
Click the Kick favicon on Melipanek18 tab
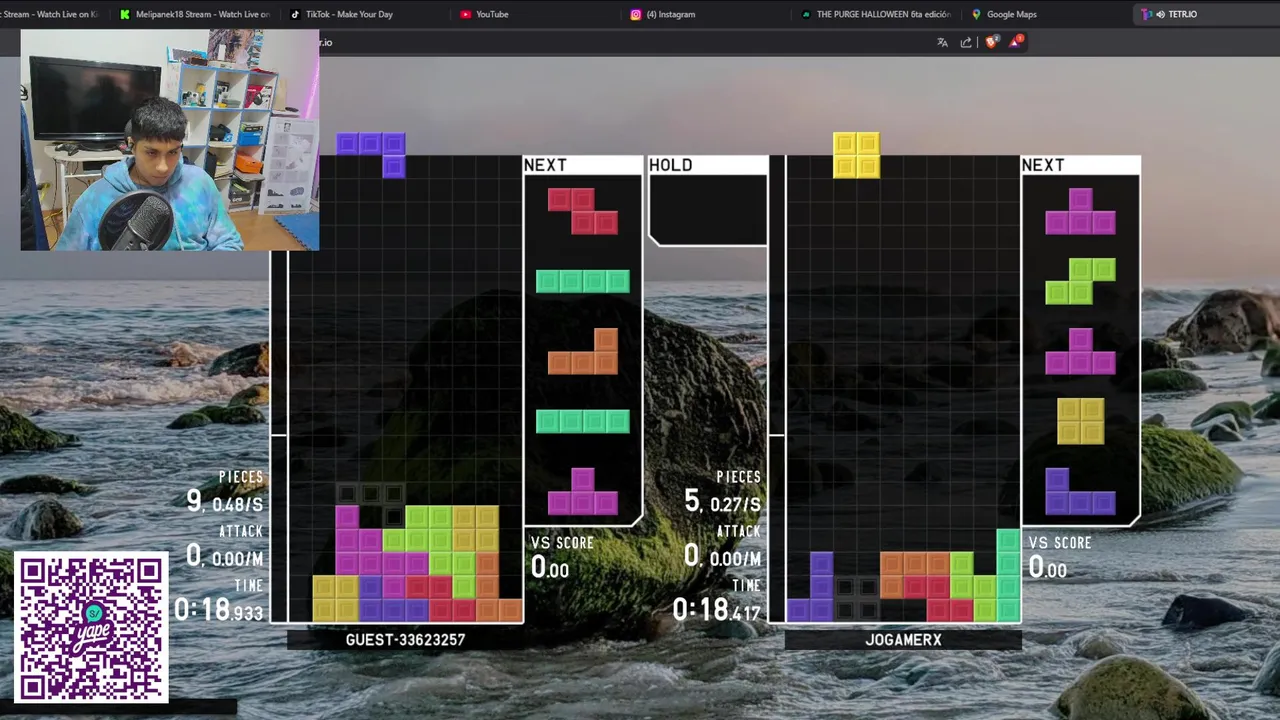click(125, 14)
